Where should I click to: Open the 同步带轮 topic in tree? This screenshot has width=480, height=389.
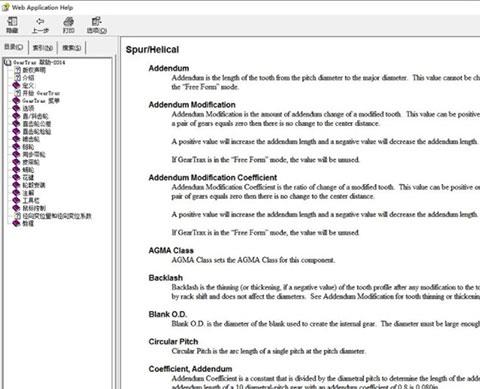coord(34,154)
